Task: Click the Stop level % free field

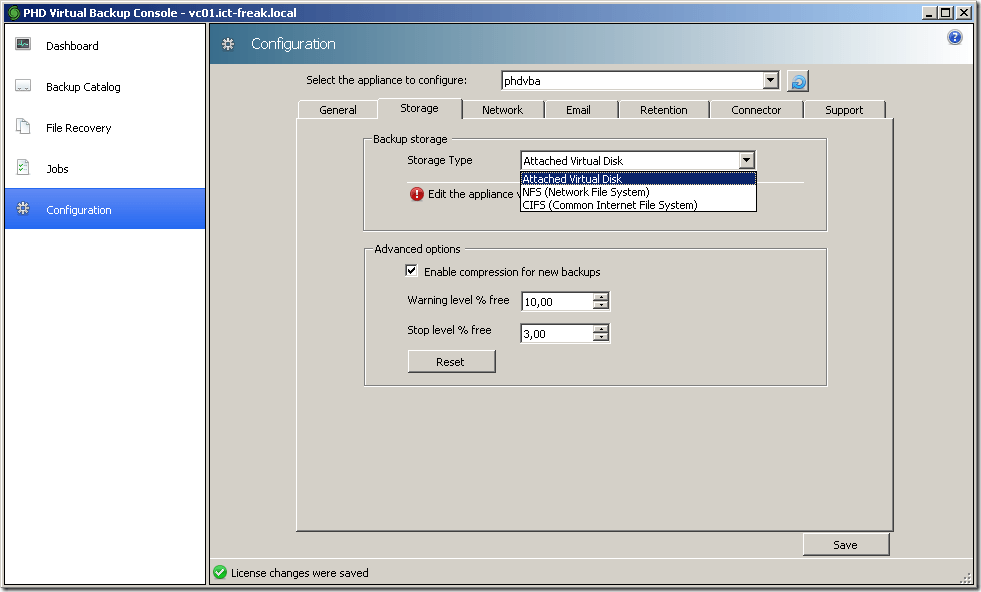Action: tap(556, 334)
